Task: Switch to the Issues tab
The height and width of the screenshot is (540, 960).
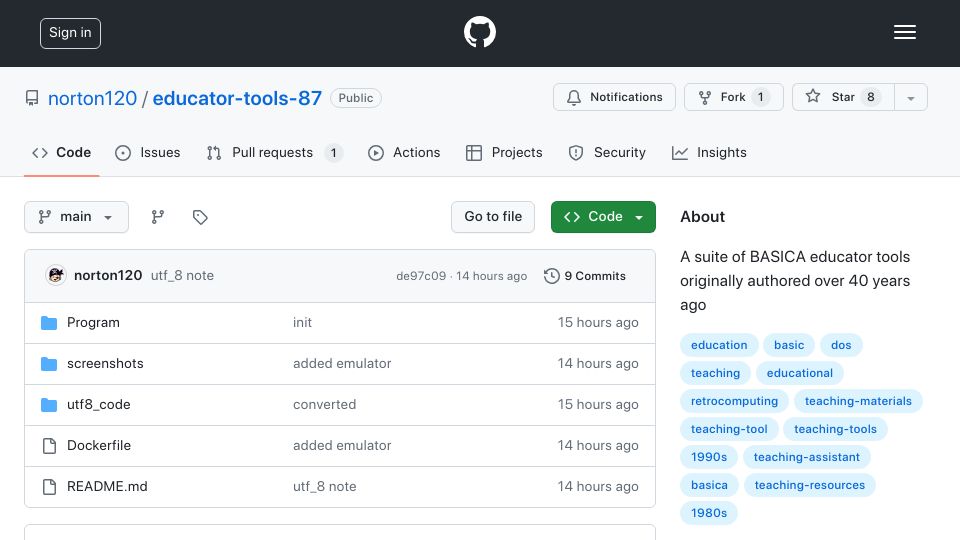Action: click(148, 152)
